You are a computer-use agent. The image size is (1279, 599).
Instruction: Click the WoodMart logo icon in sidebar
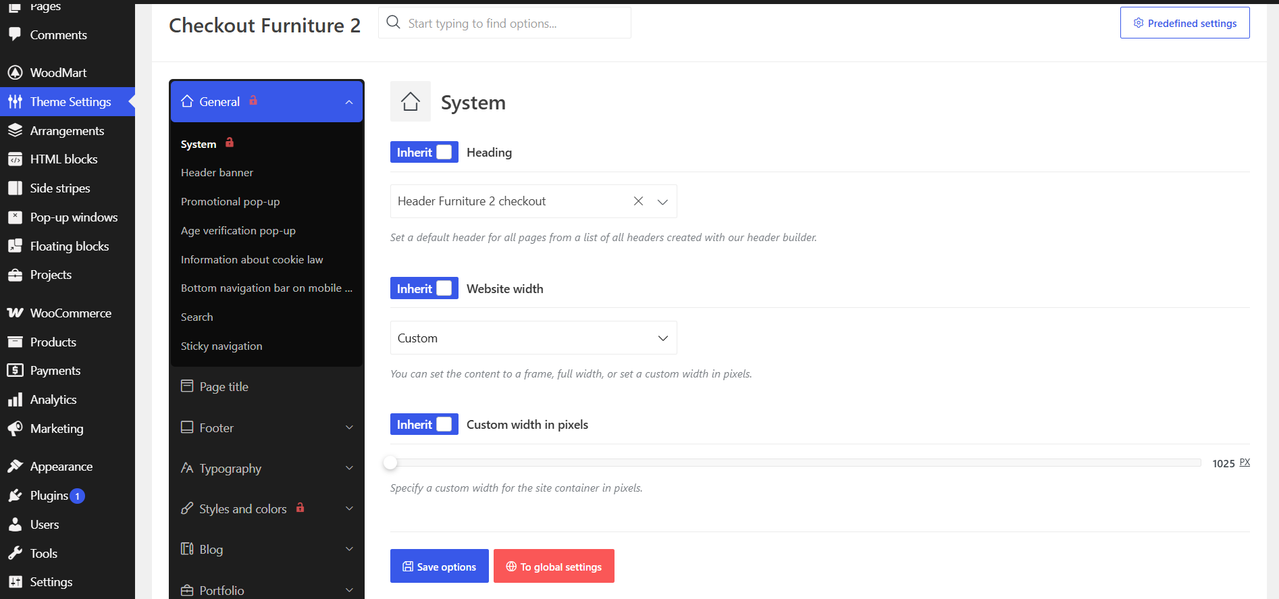click(x=15, y=73)
